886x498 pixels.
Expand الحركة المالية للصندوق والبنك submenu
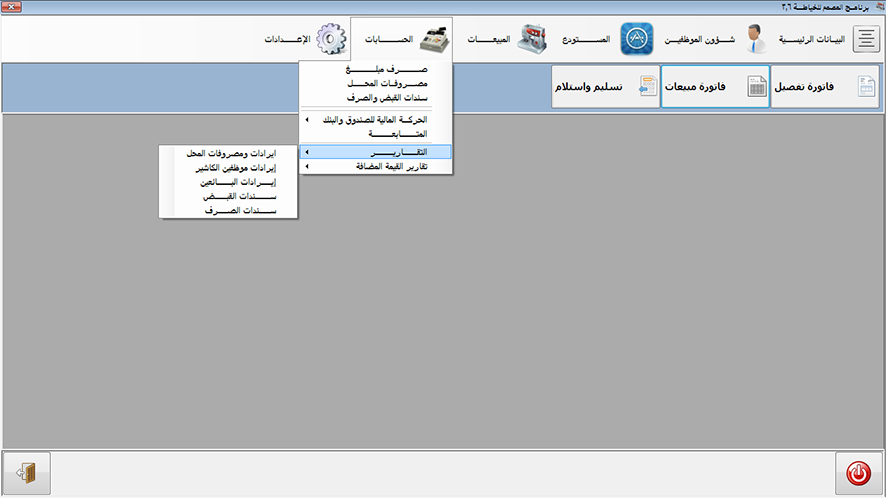(376, 119)
